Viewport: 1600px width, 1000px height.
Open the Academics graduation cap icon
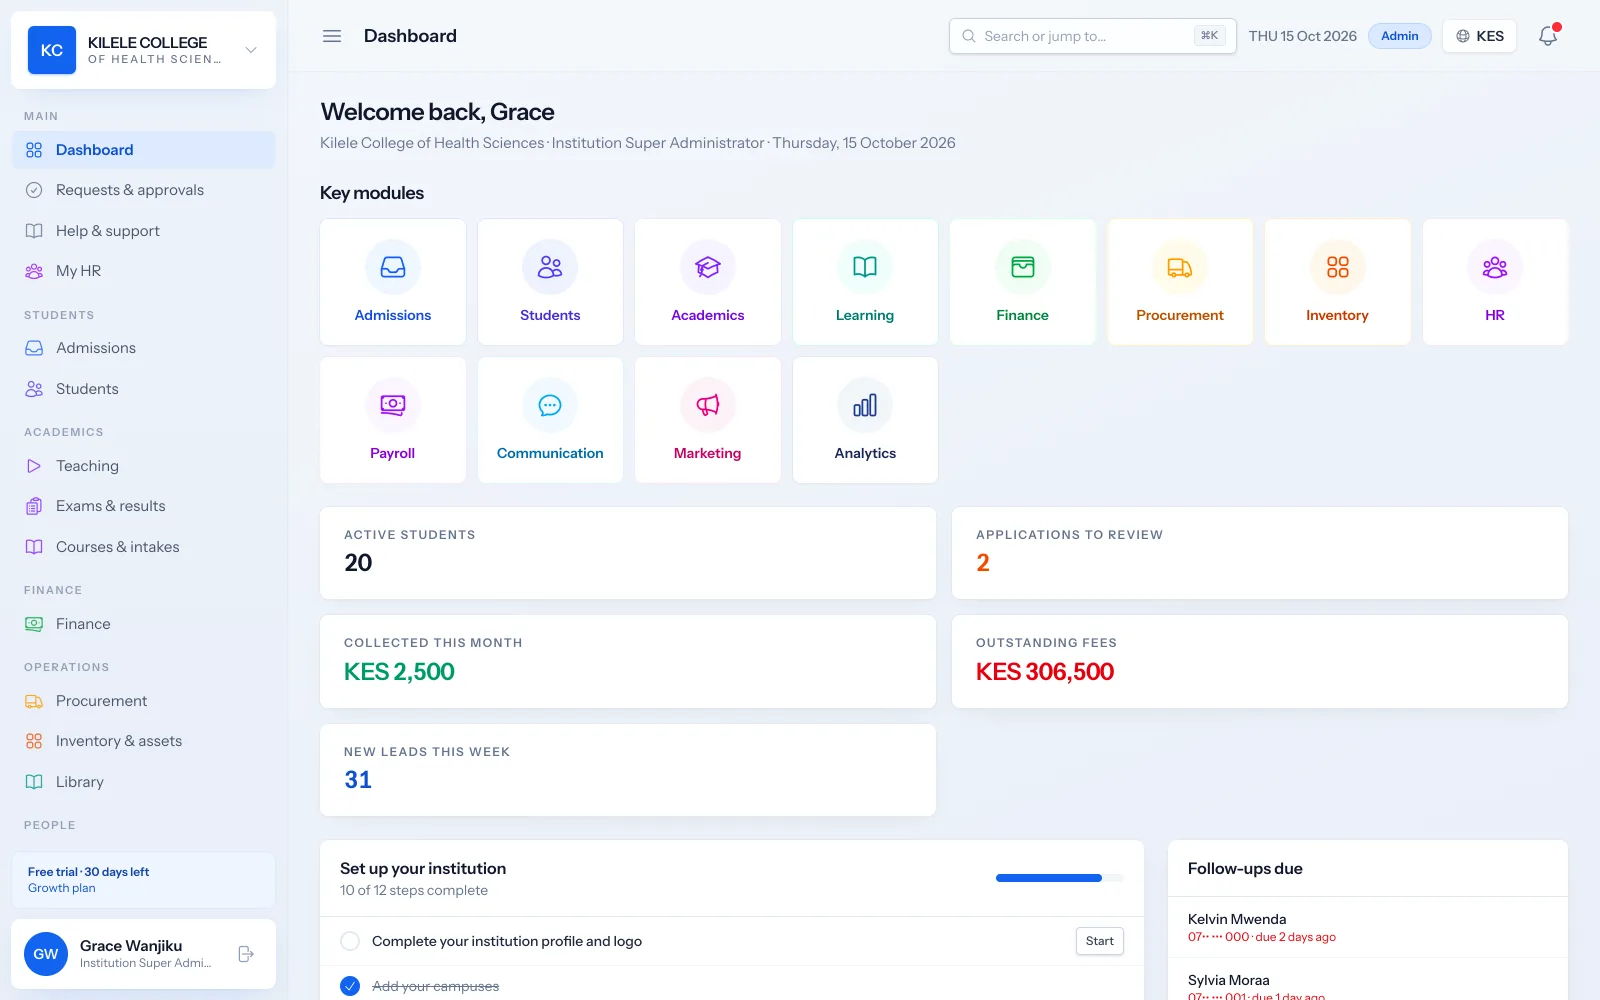coord(708,267)
